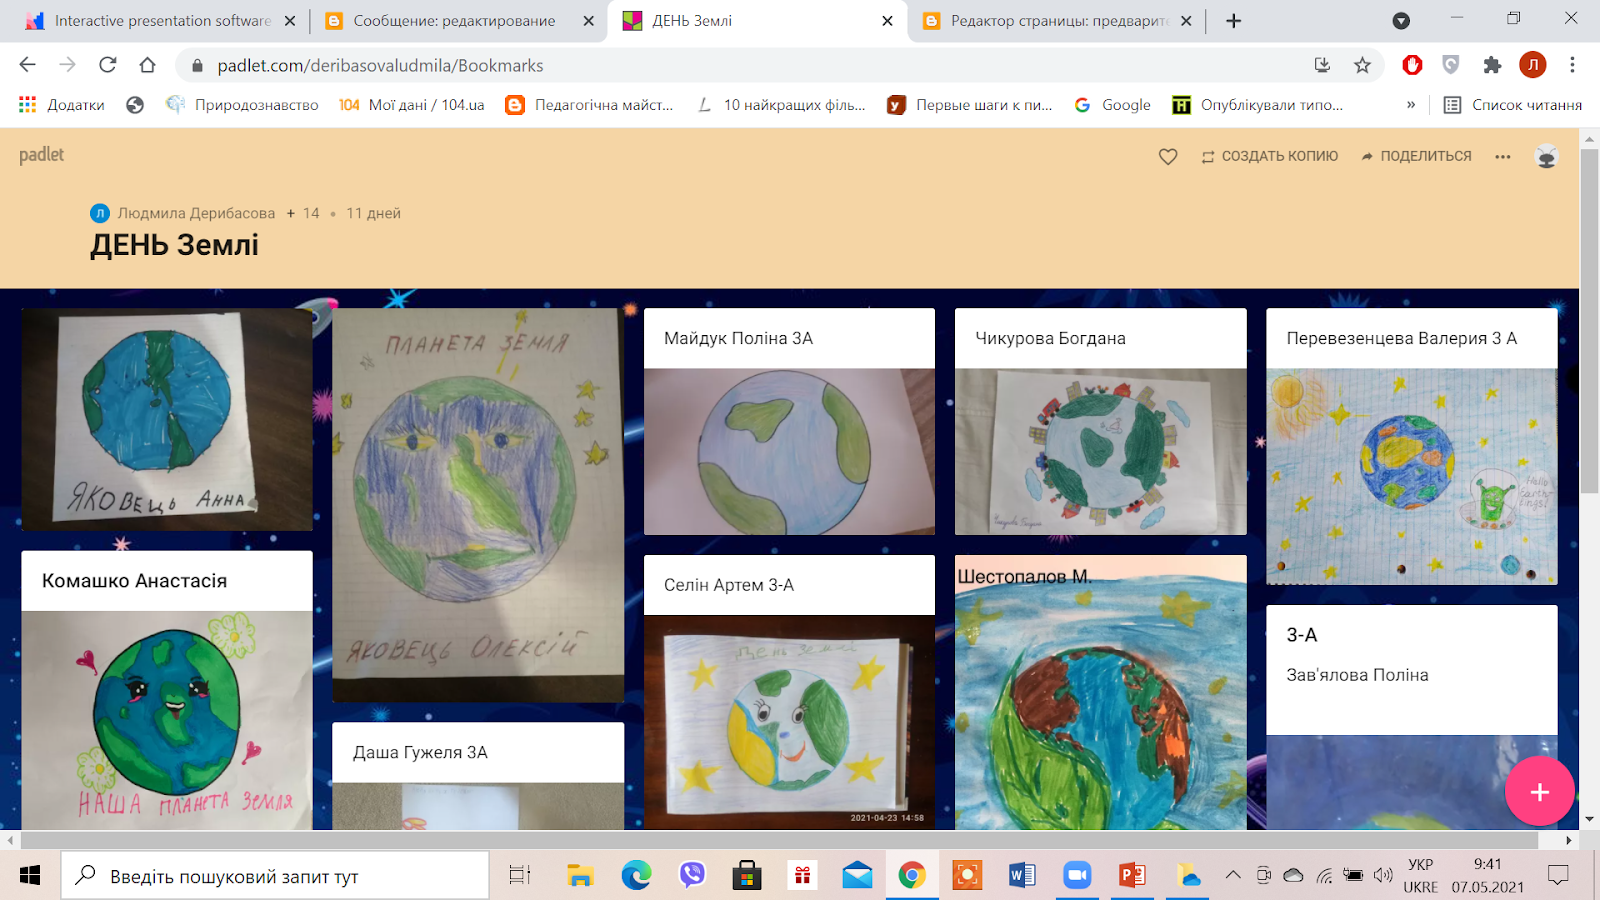Click the padlet logo
Image resolution: width=1600 pixels, height=900 pixels.
(41, 155)
